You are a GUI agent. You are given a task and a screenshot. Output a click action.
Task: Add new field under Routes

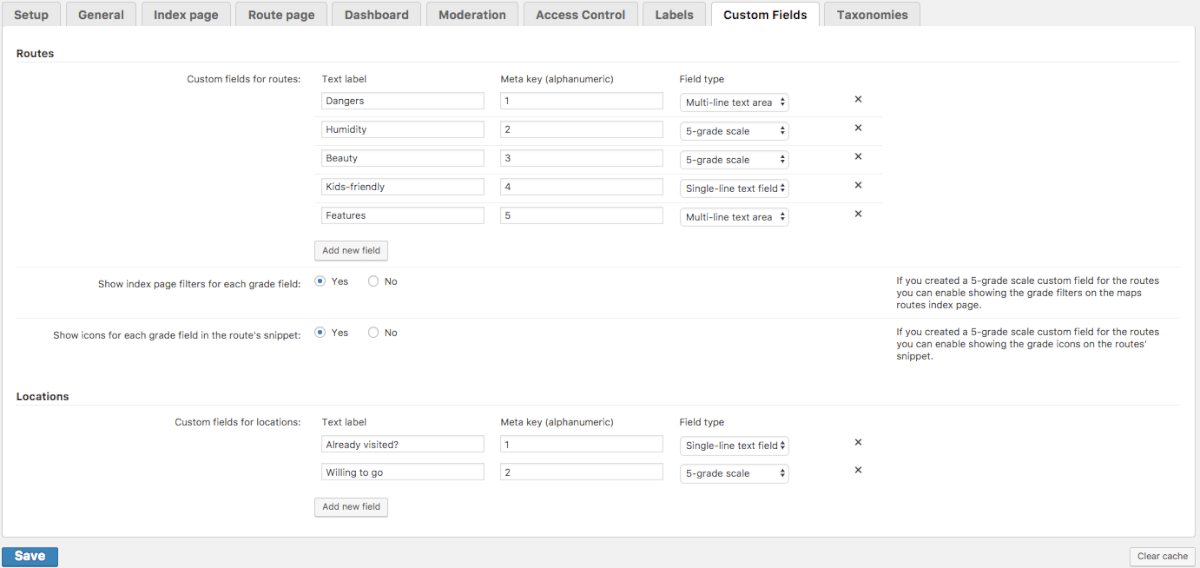[x=350, y=250]
